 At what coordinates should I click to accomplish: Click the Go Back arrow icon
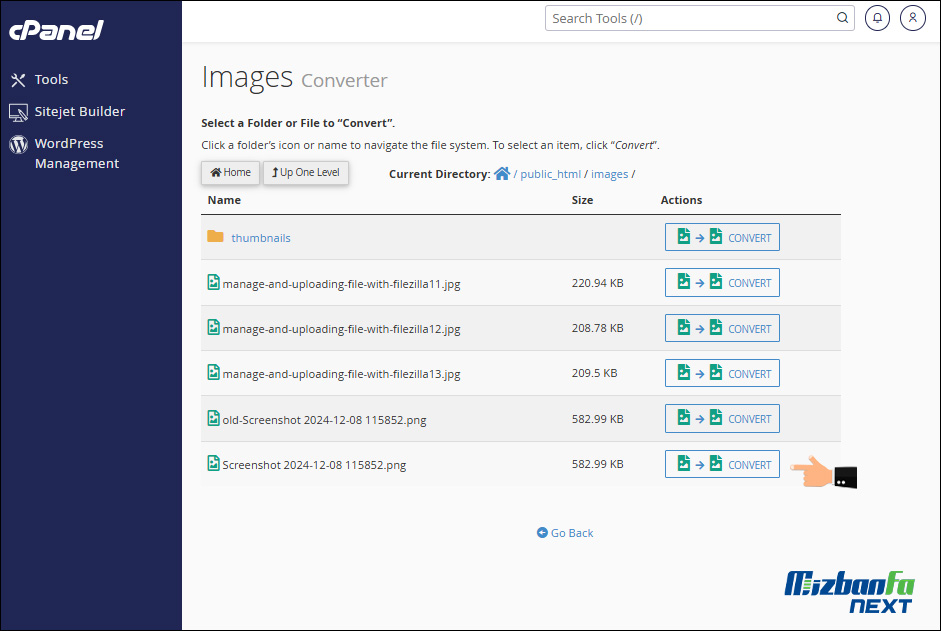tap(542, 533)
